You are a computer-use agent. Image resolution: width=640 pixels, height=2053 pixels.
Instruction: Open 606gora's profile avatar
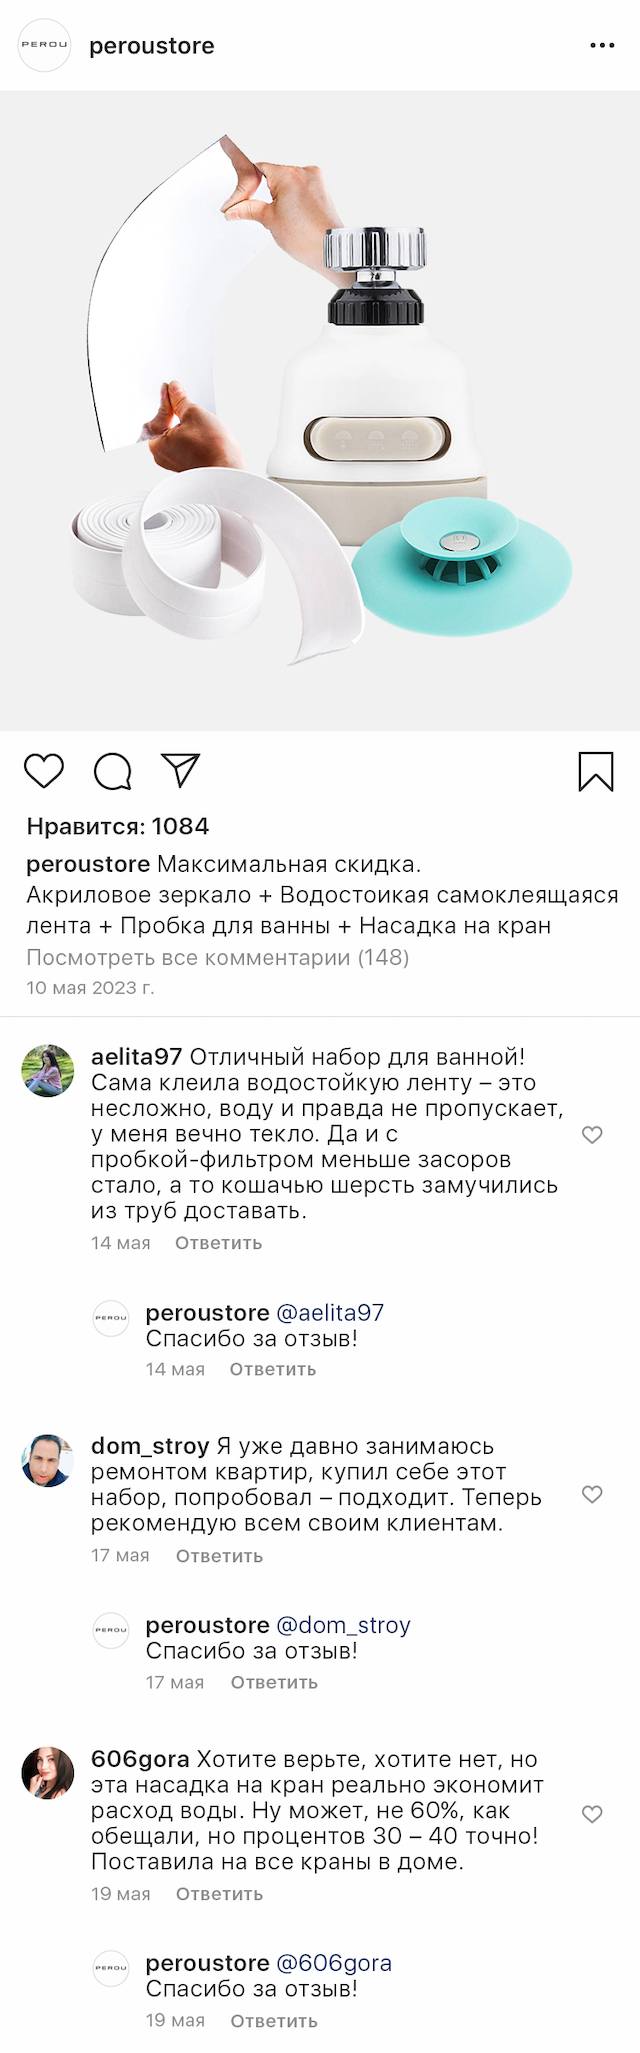48,1773
